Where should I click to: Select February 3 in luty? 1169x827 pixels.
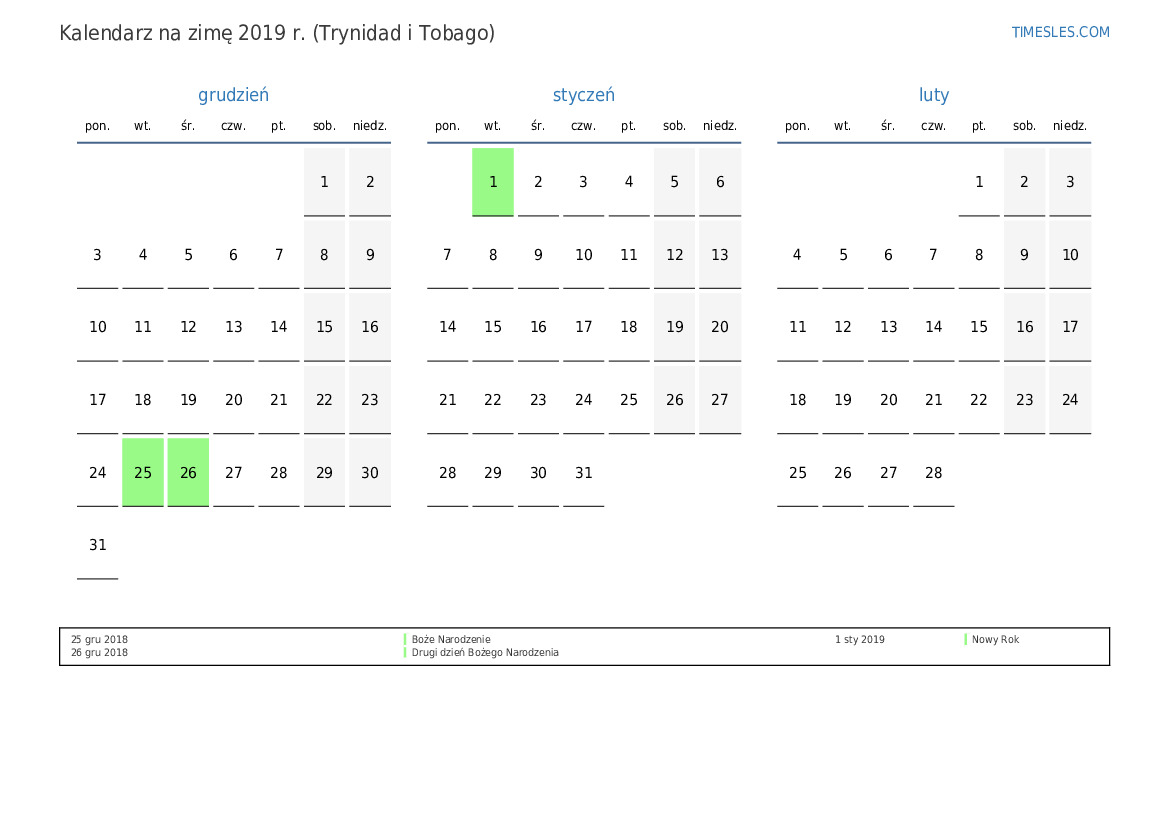coord(1070,182)
